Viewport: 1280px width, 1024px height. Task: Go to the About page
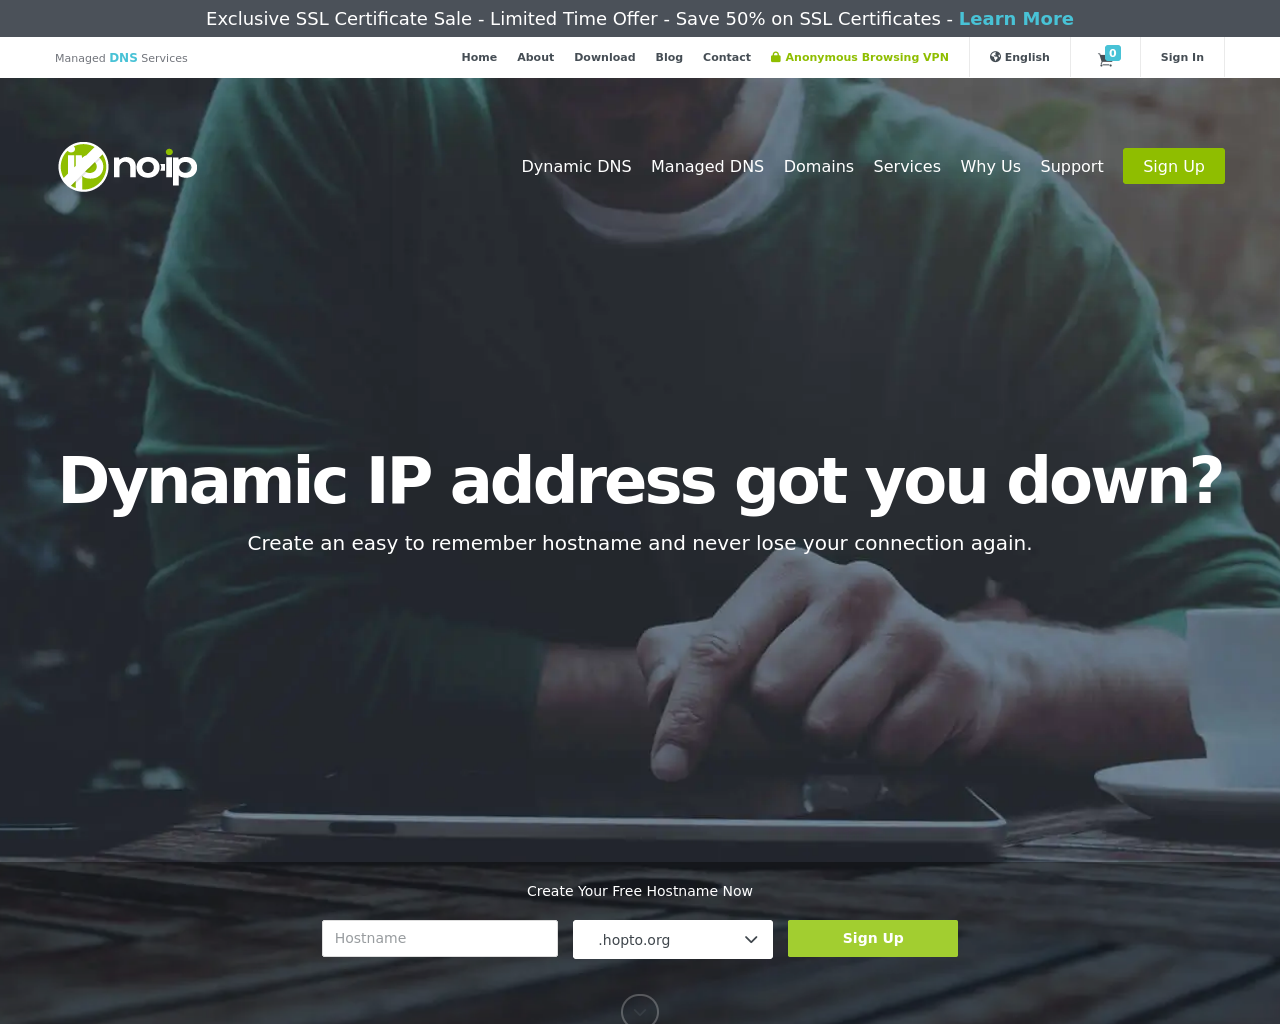(x=535, y=57)
